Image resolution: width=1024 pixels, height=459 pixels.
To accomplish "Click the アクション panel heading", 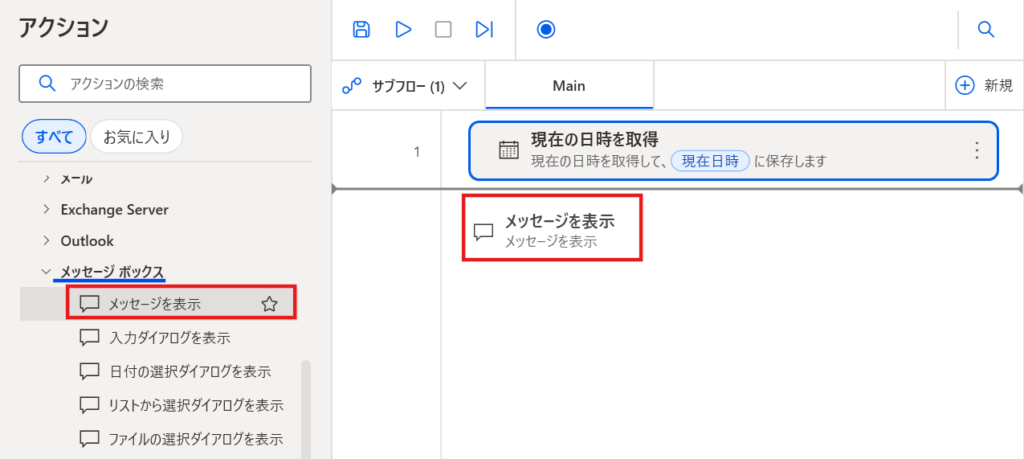I will tap(63, 27).
